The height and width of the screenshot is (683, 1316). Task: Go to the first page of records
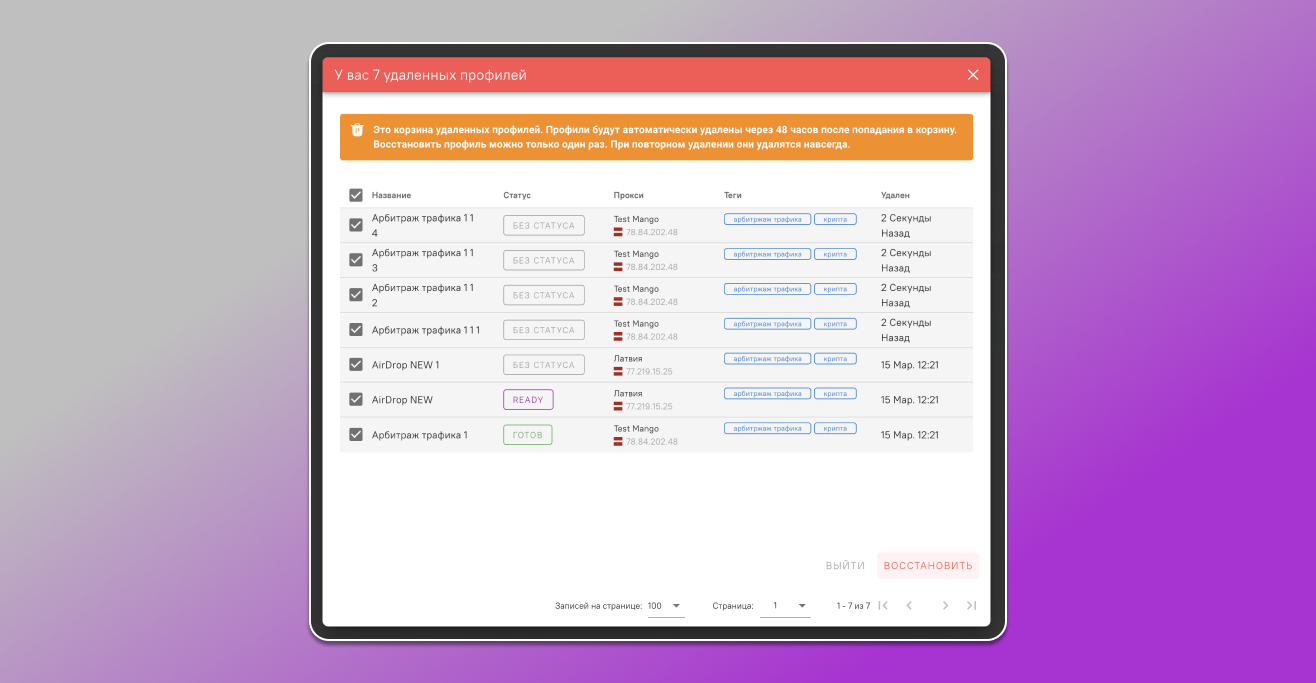pyautogui.click(x=883, y=606)
